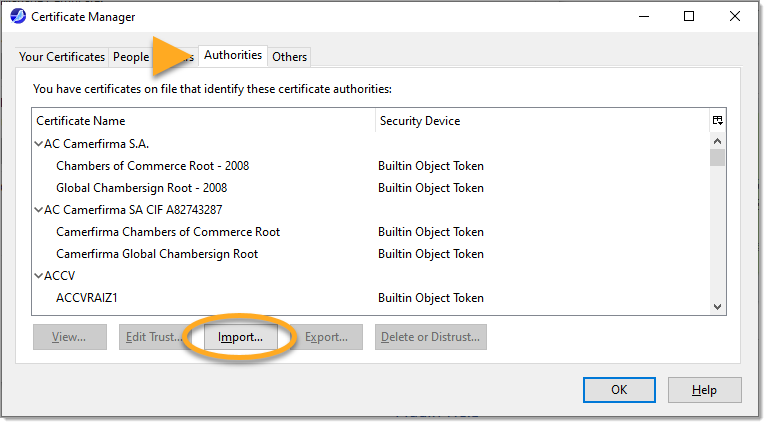The image size is (767, 425).
Task: Select Global Chambersign Root - 2008 certificate
Action: click(x=141, y=188)
